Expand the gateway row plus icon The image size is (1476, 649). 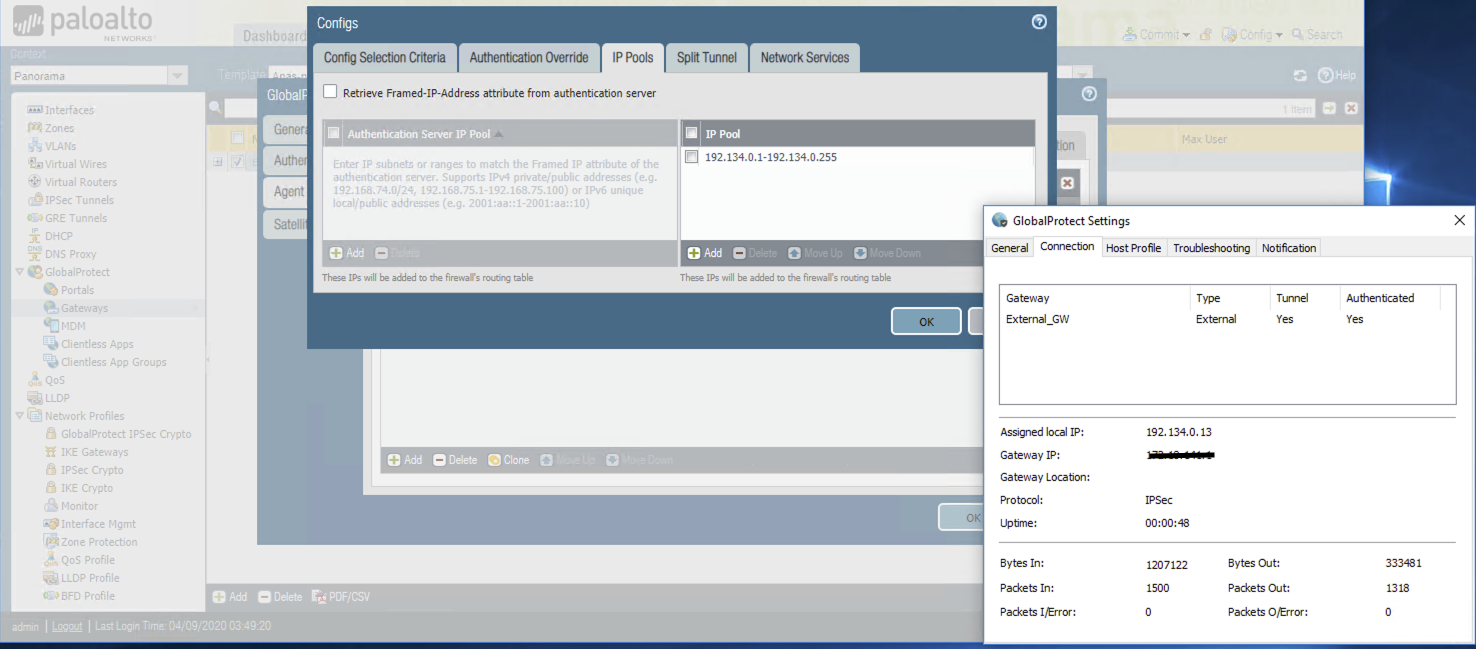point(218,162)
